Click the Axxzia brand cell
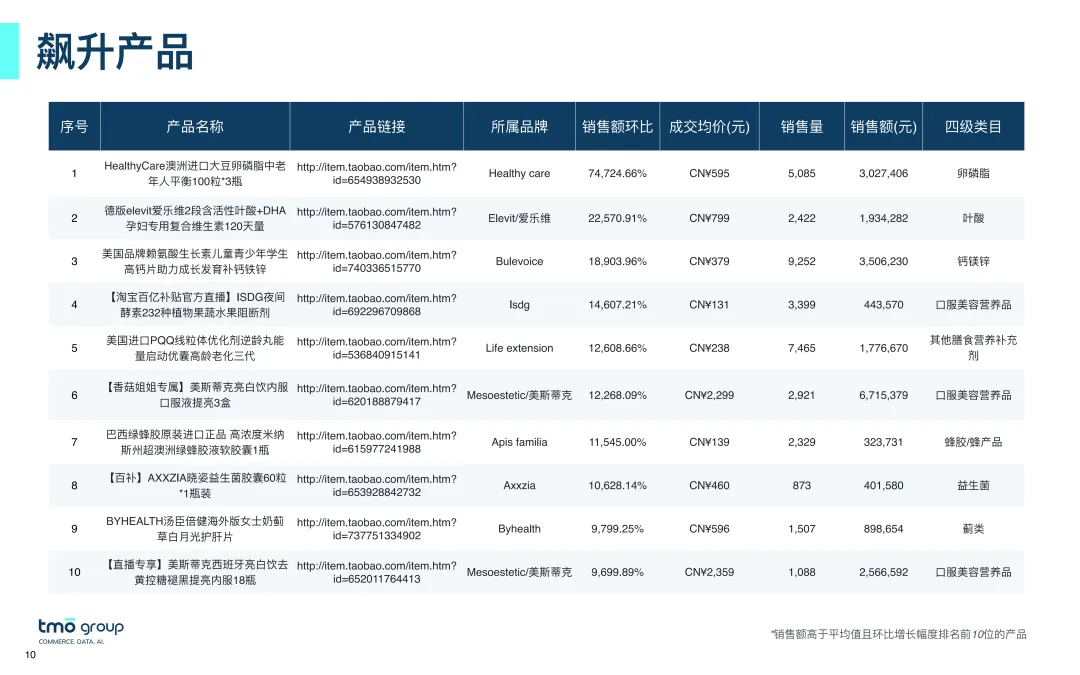This screenshot has width=1080, height=675. 519,486
